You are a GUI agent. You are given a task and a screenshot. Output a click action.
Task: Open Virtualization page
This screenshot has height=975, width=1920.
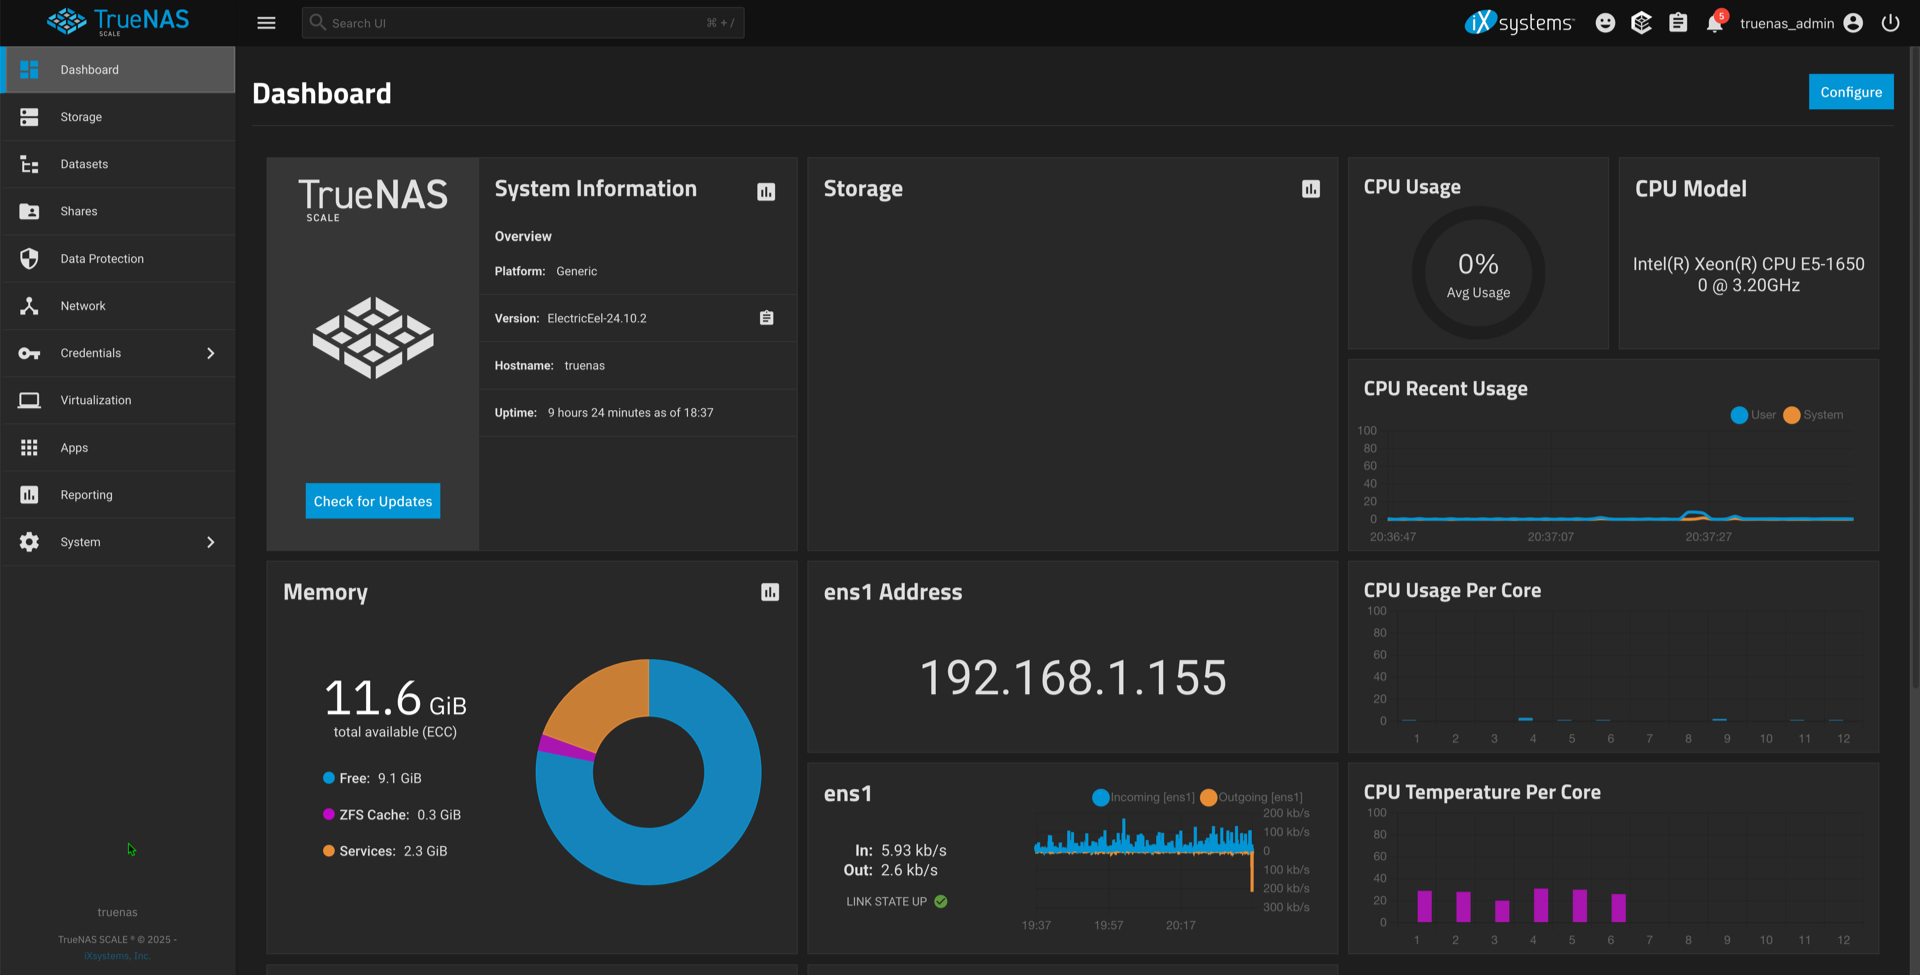point(118,400)
